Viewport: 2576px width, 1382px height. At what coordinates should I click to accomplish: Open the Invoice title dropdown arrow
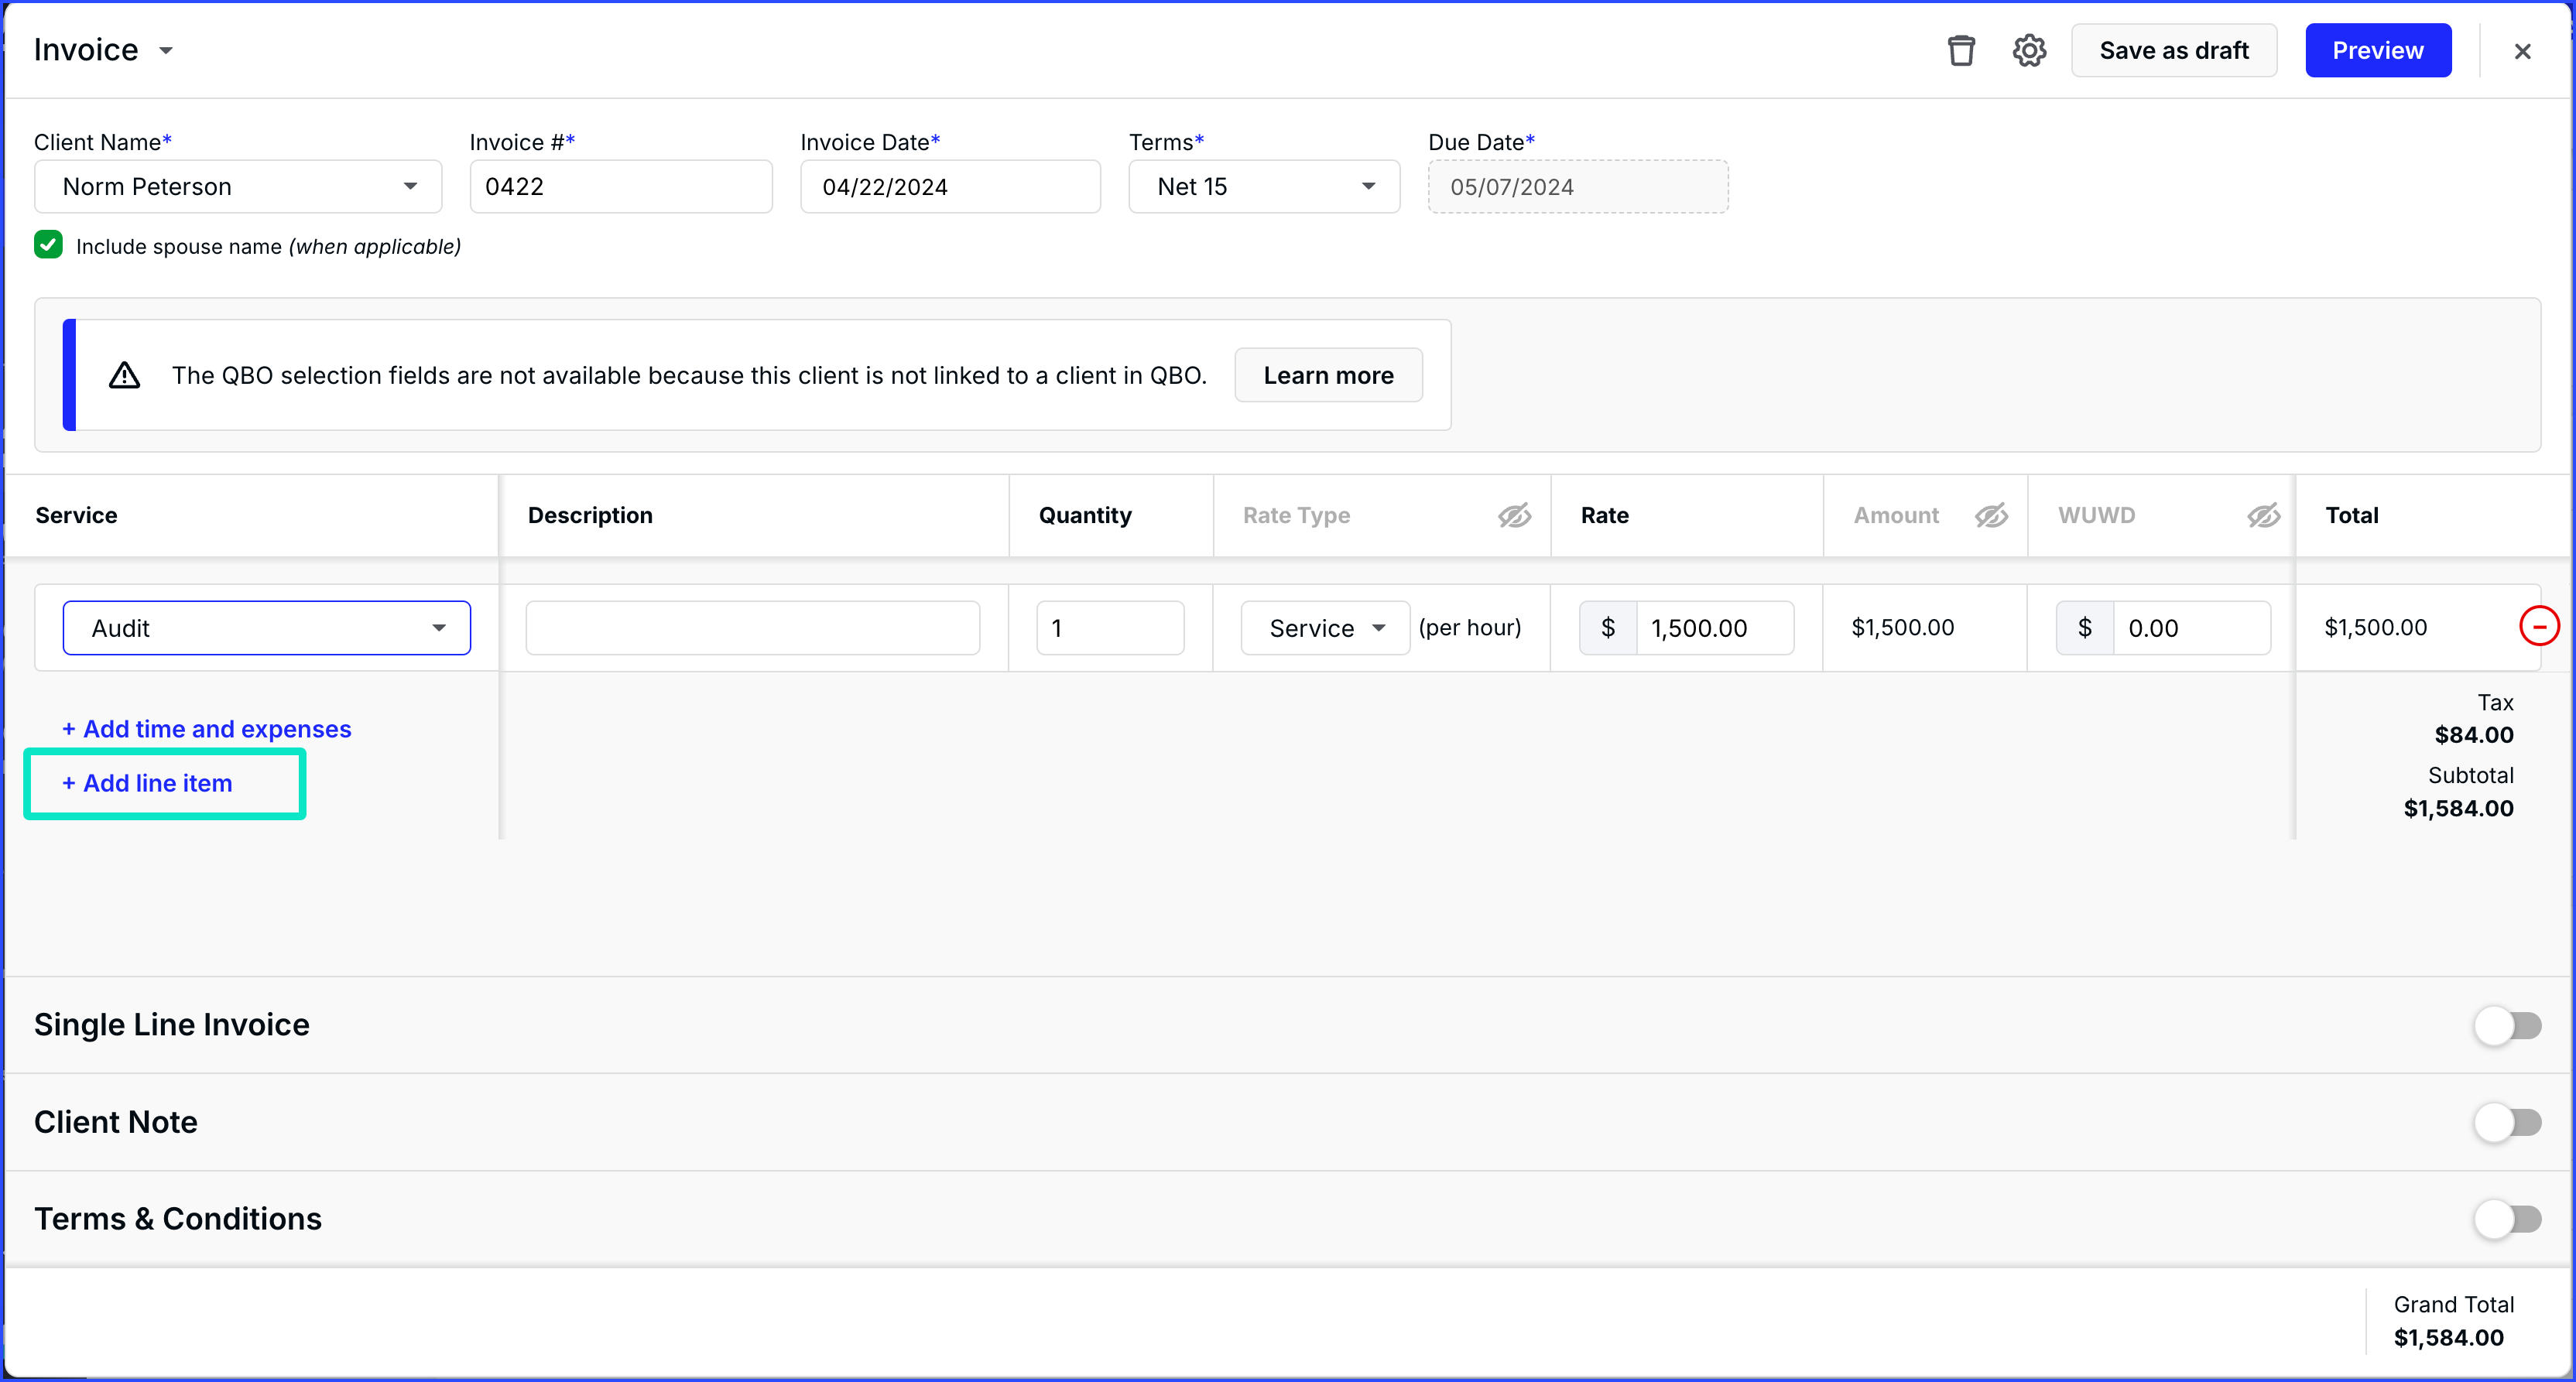pyautogui.click(x=166, y=51)
